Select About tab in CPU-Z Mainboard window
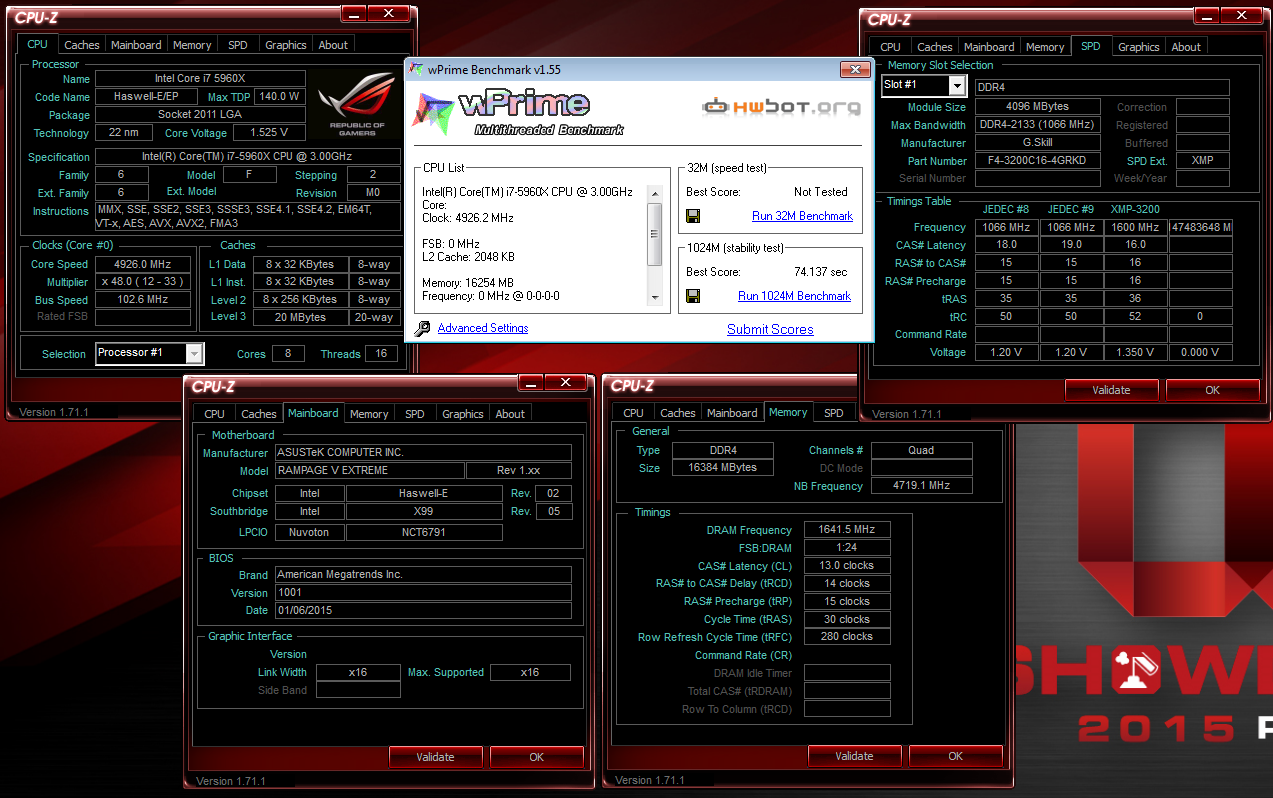The image size is (1273, 798). 510,414
